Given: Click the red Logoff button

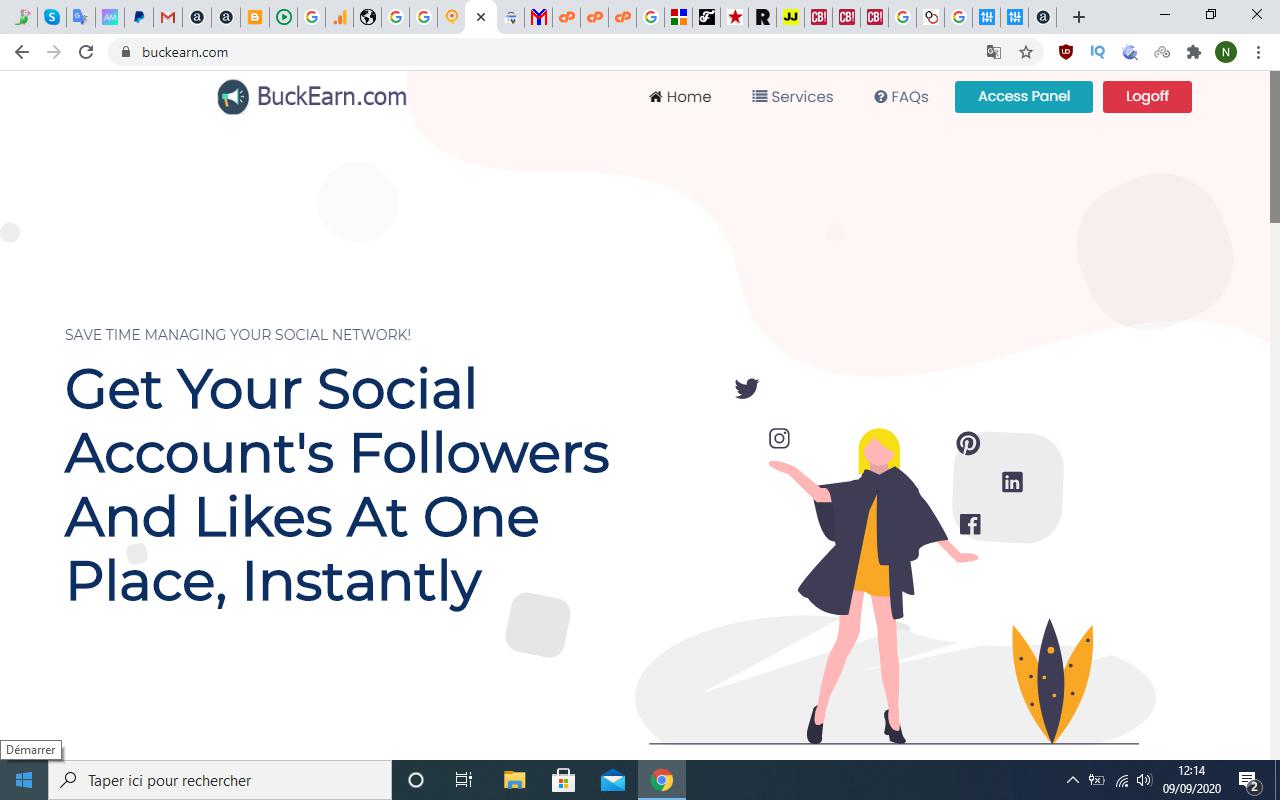Looking at the screenshot, I should 1147,97.
